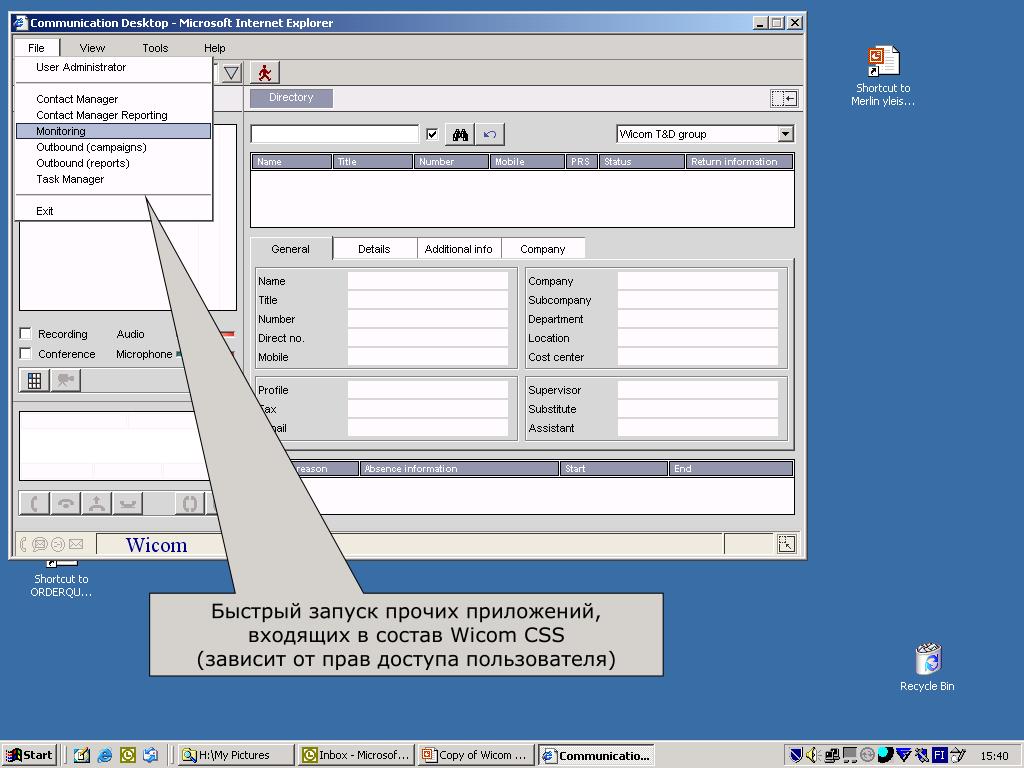Image resolution: width=1024 pixels, height=768 pixels.
Task: Uncheck the checkbox beside search field
Action: 432,134
